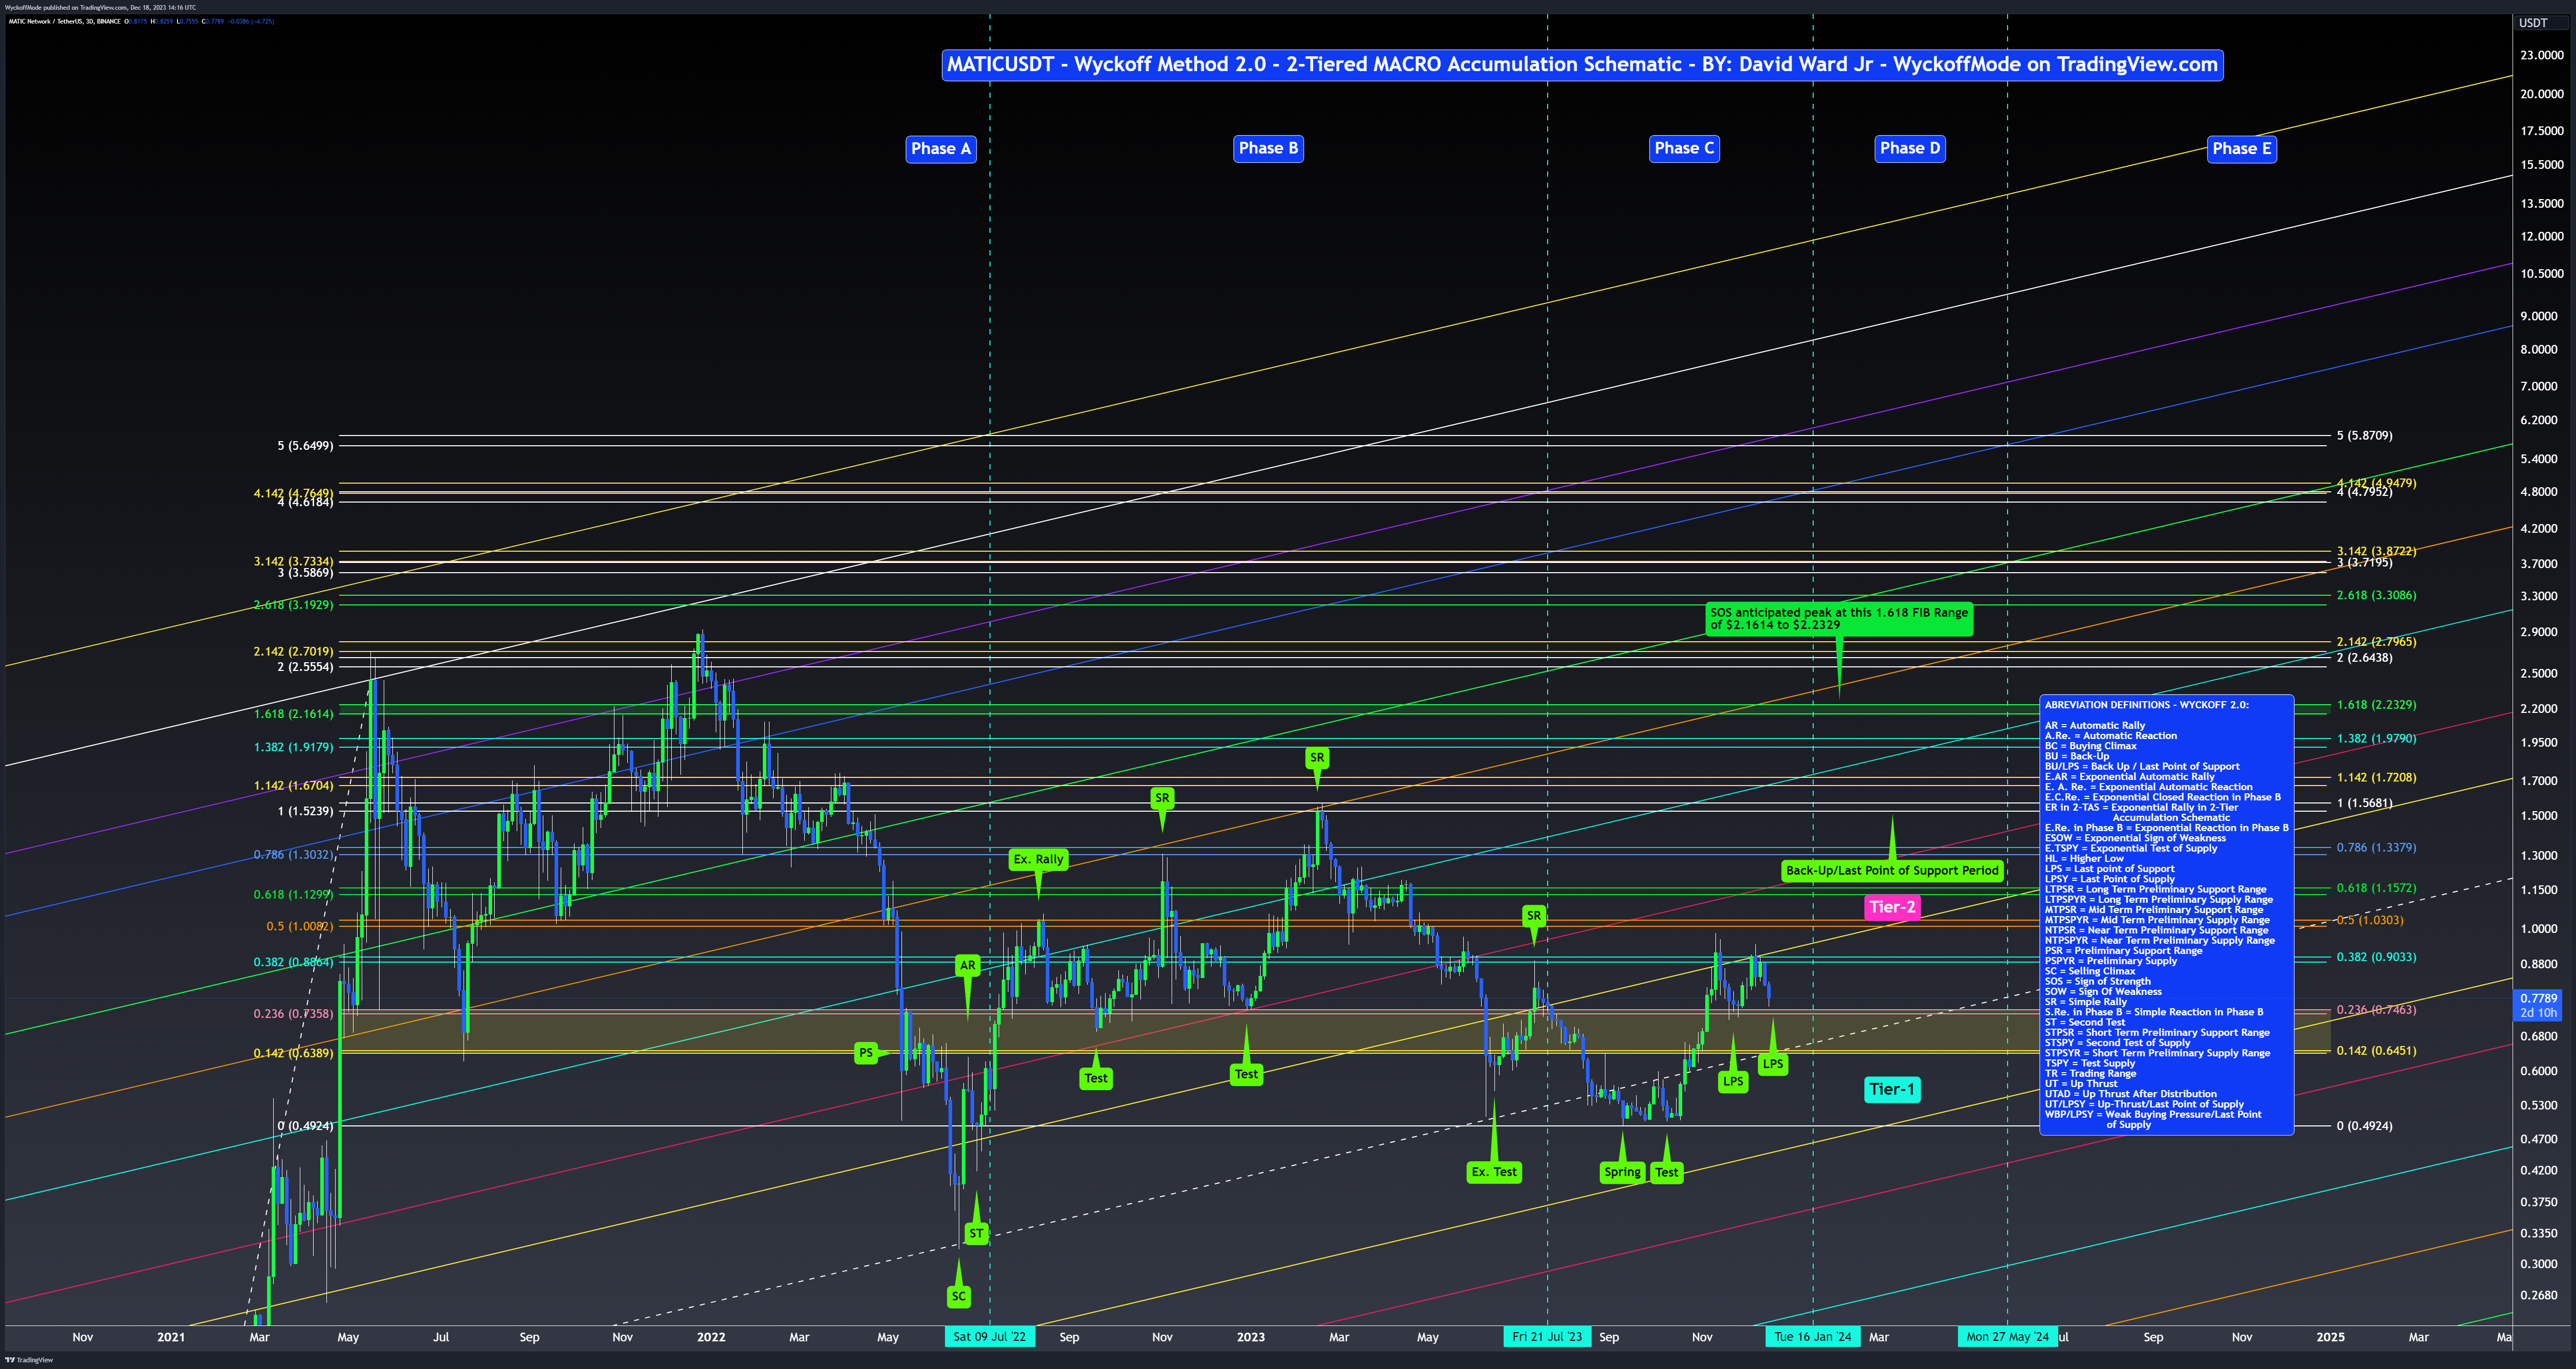Screen dimensions: 2576x1369
Task: Click the Mon 27 May '24 date marker
Action: pos(2007,1337)
